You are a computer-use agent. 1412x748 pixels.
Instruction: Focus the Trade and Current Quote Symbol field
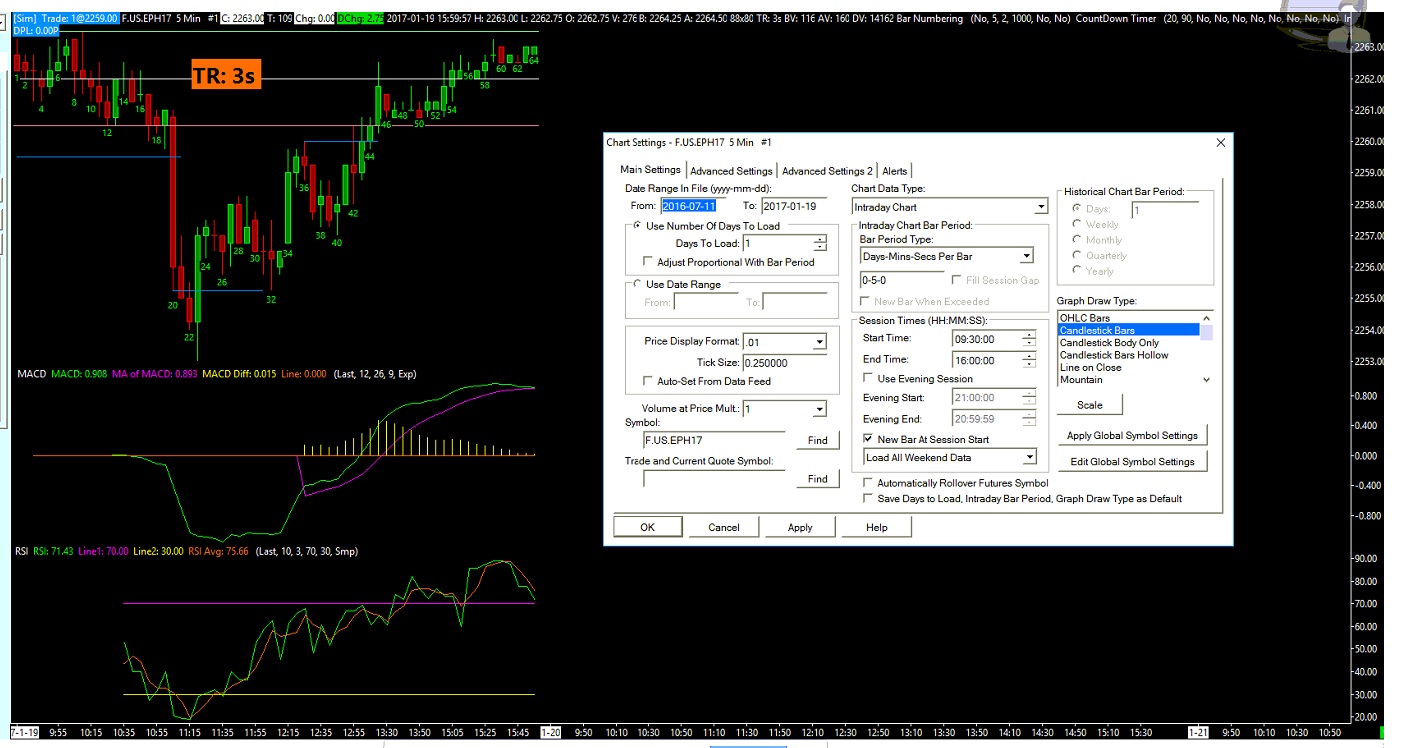(x=714, y=479)
